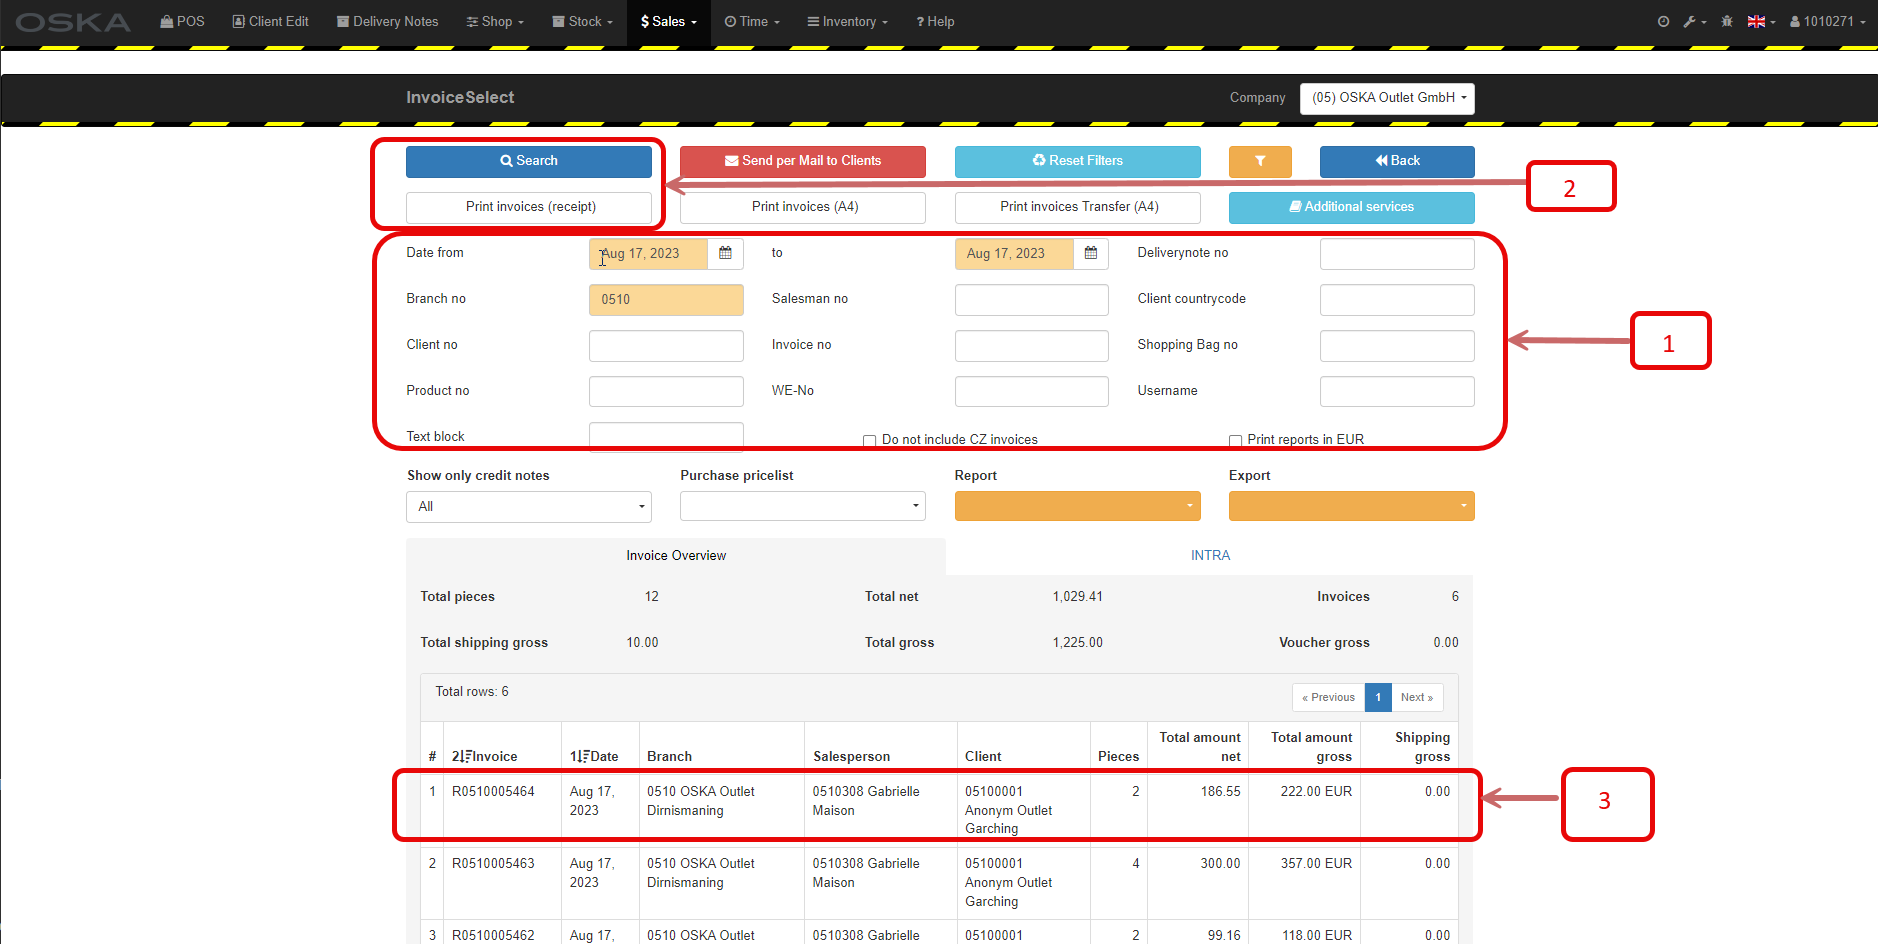Focus the Shopping Bag no field
This screenshot has height=944, width=1878.
[1397, 346]
